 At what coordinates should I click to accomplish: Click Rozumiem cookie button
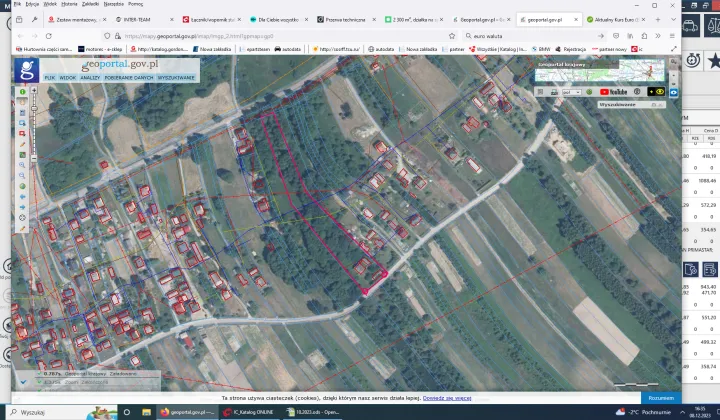click(661, 398)
